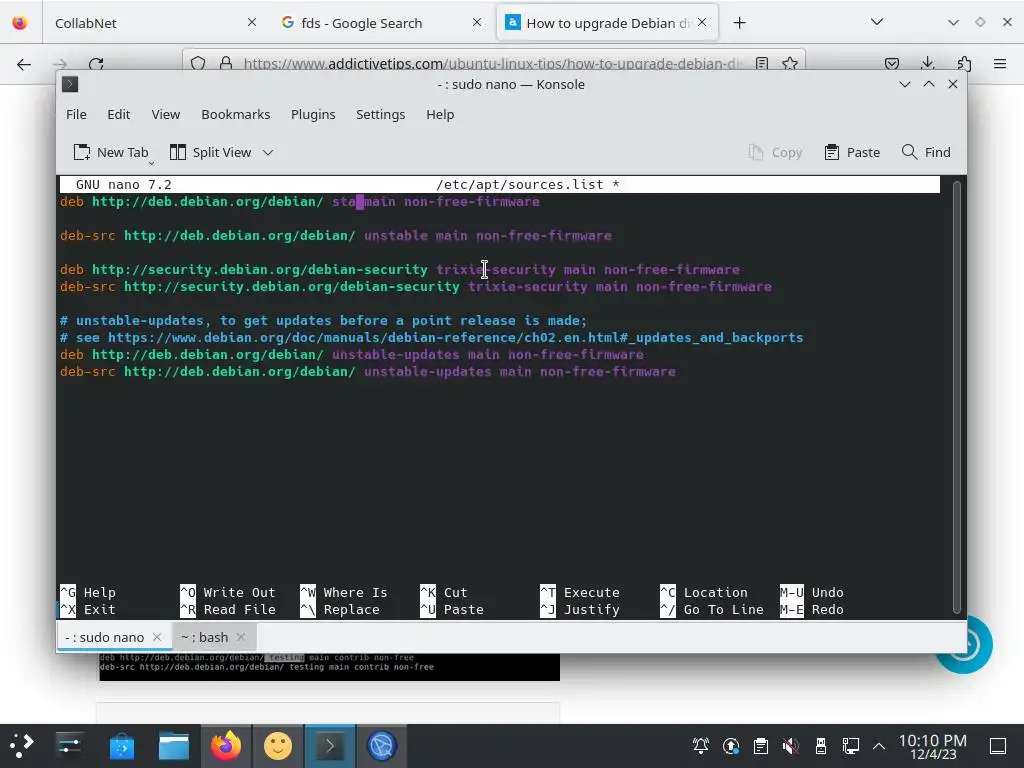Open the clock showing 10:10 PM
Viewport: 1024px width, 768px height.
[x=933, y=746]
